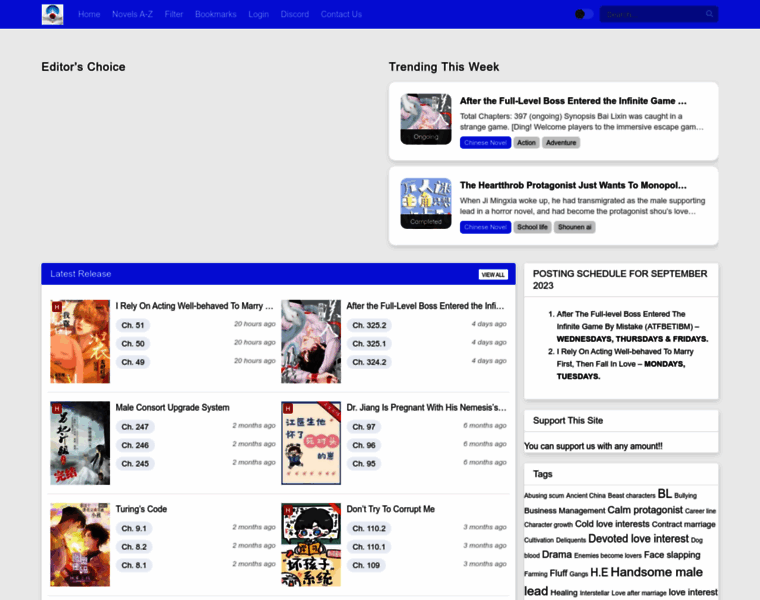Open chapter Ch. 49

coord(133,362)
